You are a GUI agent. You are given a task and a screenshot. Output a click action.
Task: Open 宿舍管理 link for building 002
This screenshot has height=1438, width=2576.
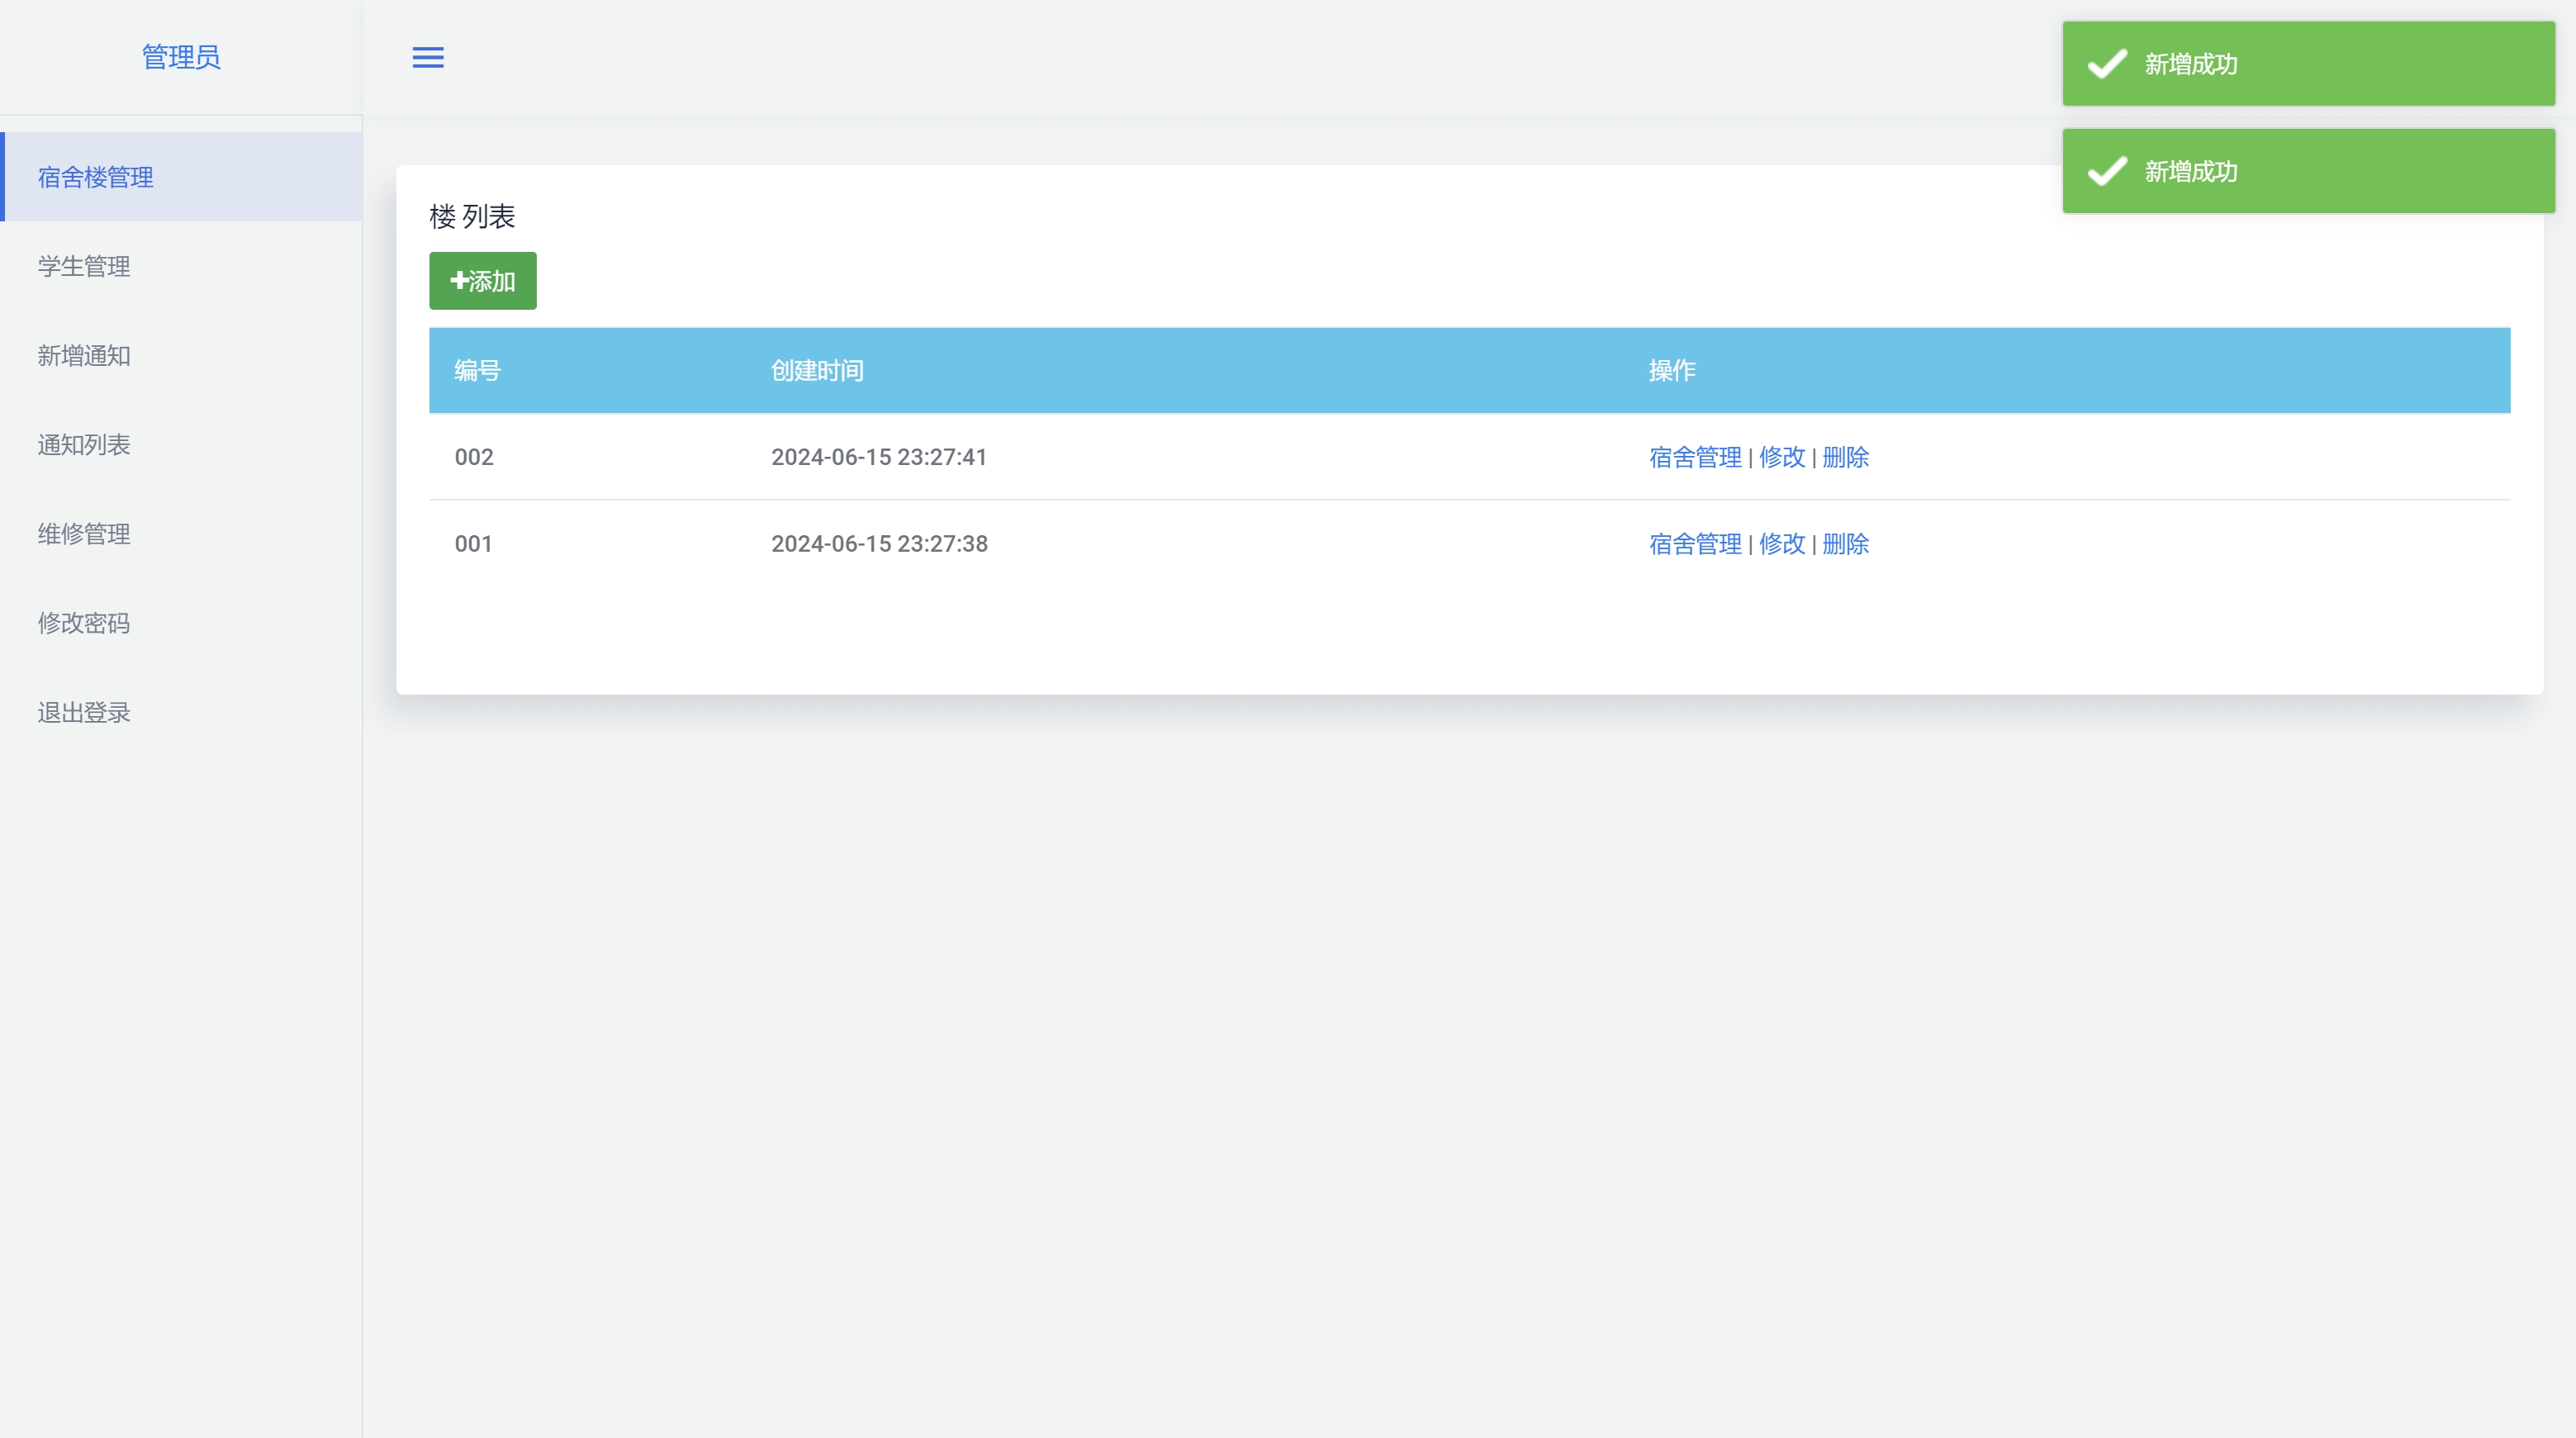coord(1695,457)
